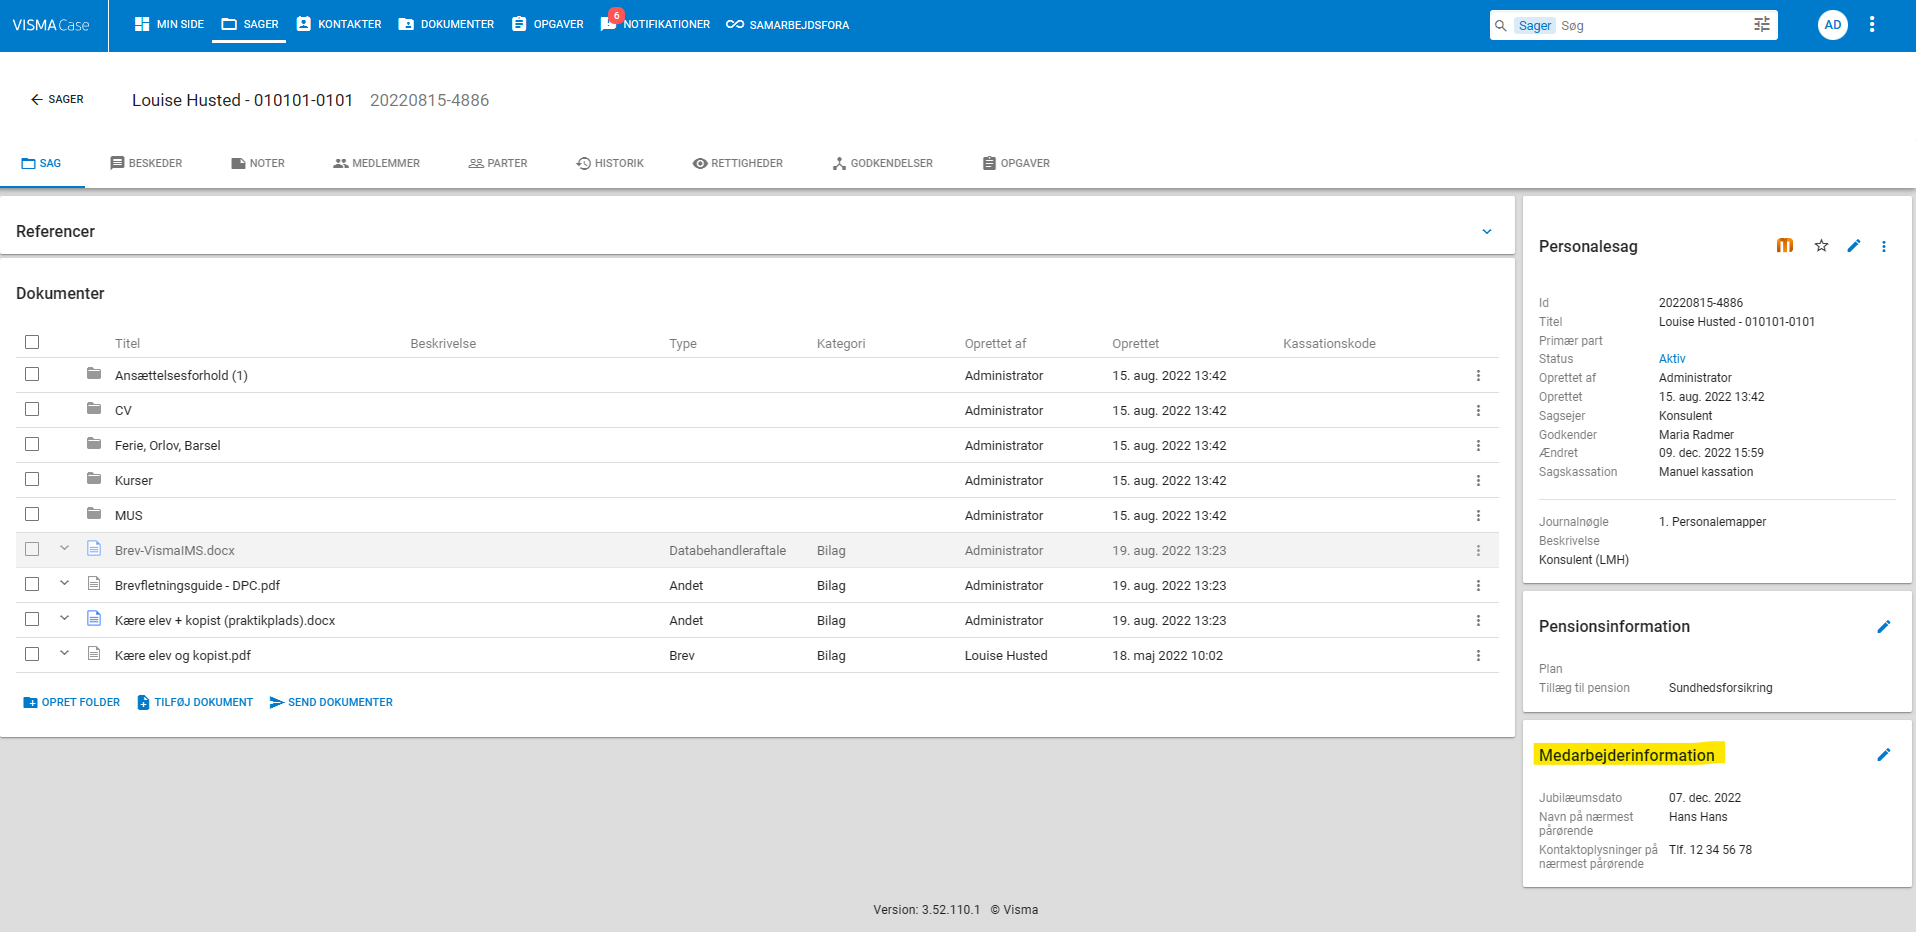1916x932 pixels.
Task: Open row menu for Kære elev og kopist.pdf
Action: 1478,656
